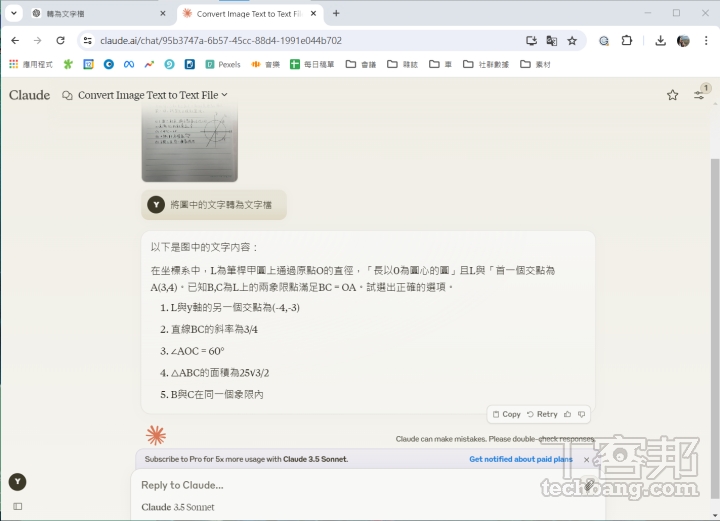The height and width of the screenshot is (521, 720).
Task: Open site information icon in address bar
Action: pyautogui.click(x=87, y=40)
